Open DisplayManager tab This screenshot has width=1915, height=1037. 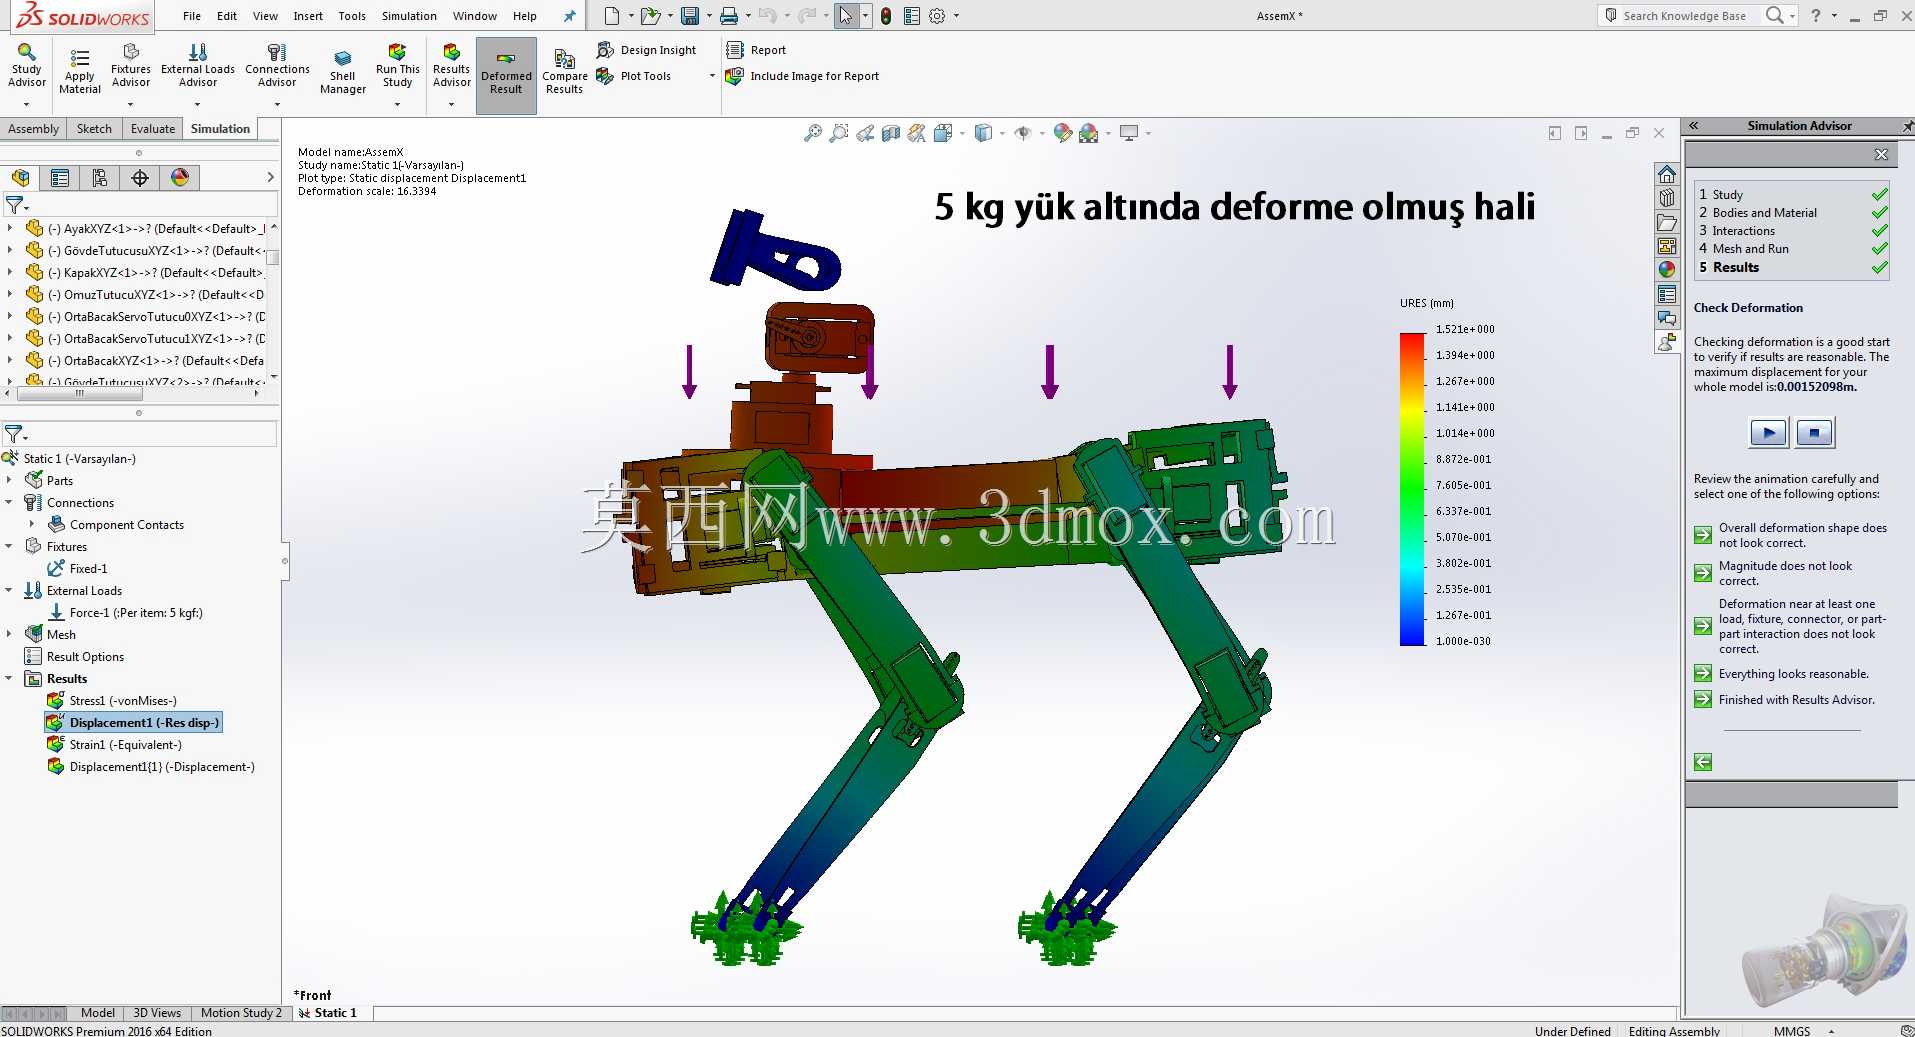[180, 178]
